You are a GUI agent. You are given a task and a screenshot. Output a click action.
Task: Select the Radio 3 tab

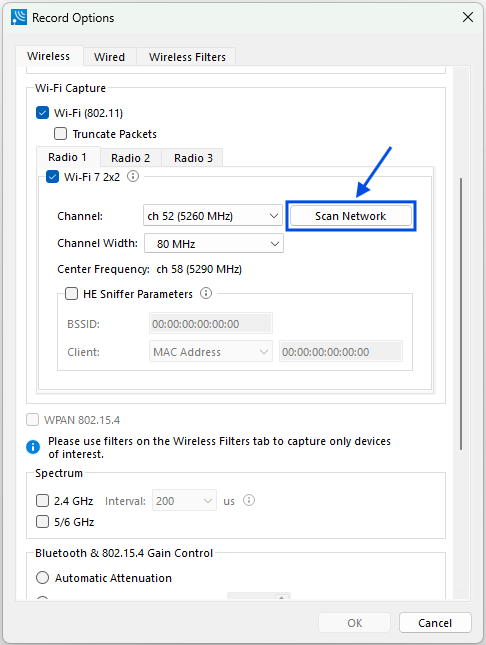tap(193, 158)
